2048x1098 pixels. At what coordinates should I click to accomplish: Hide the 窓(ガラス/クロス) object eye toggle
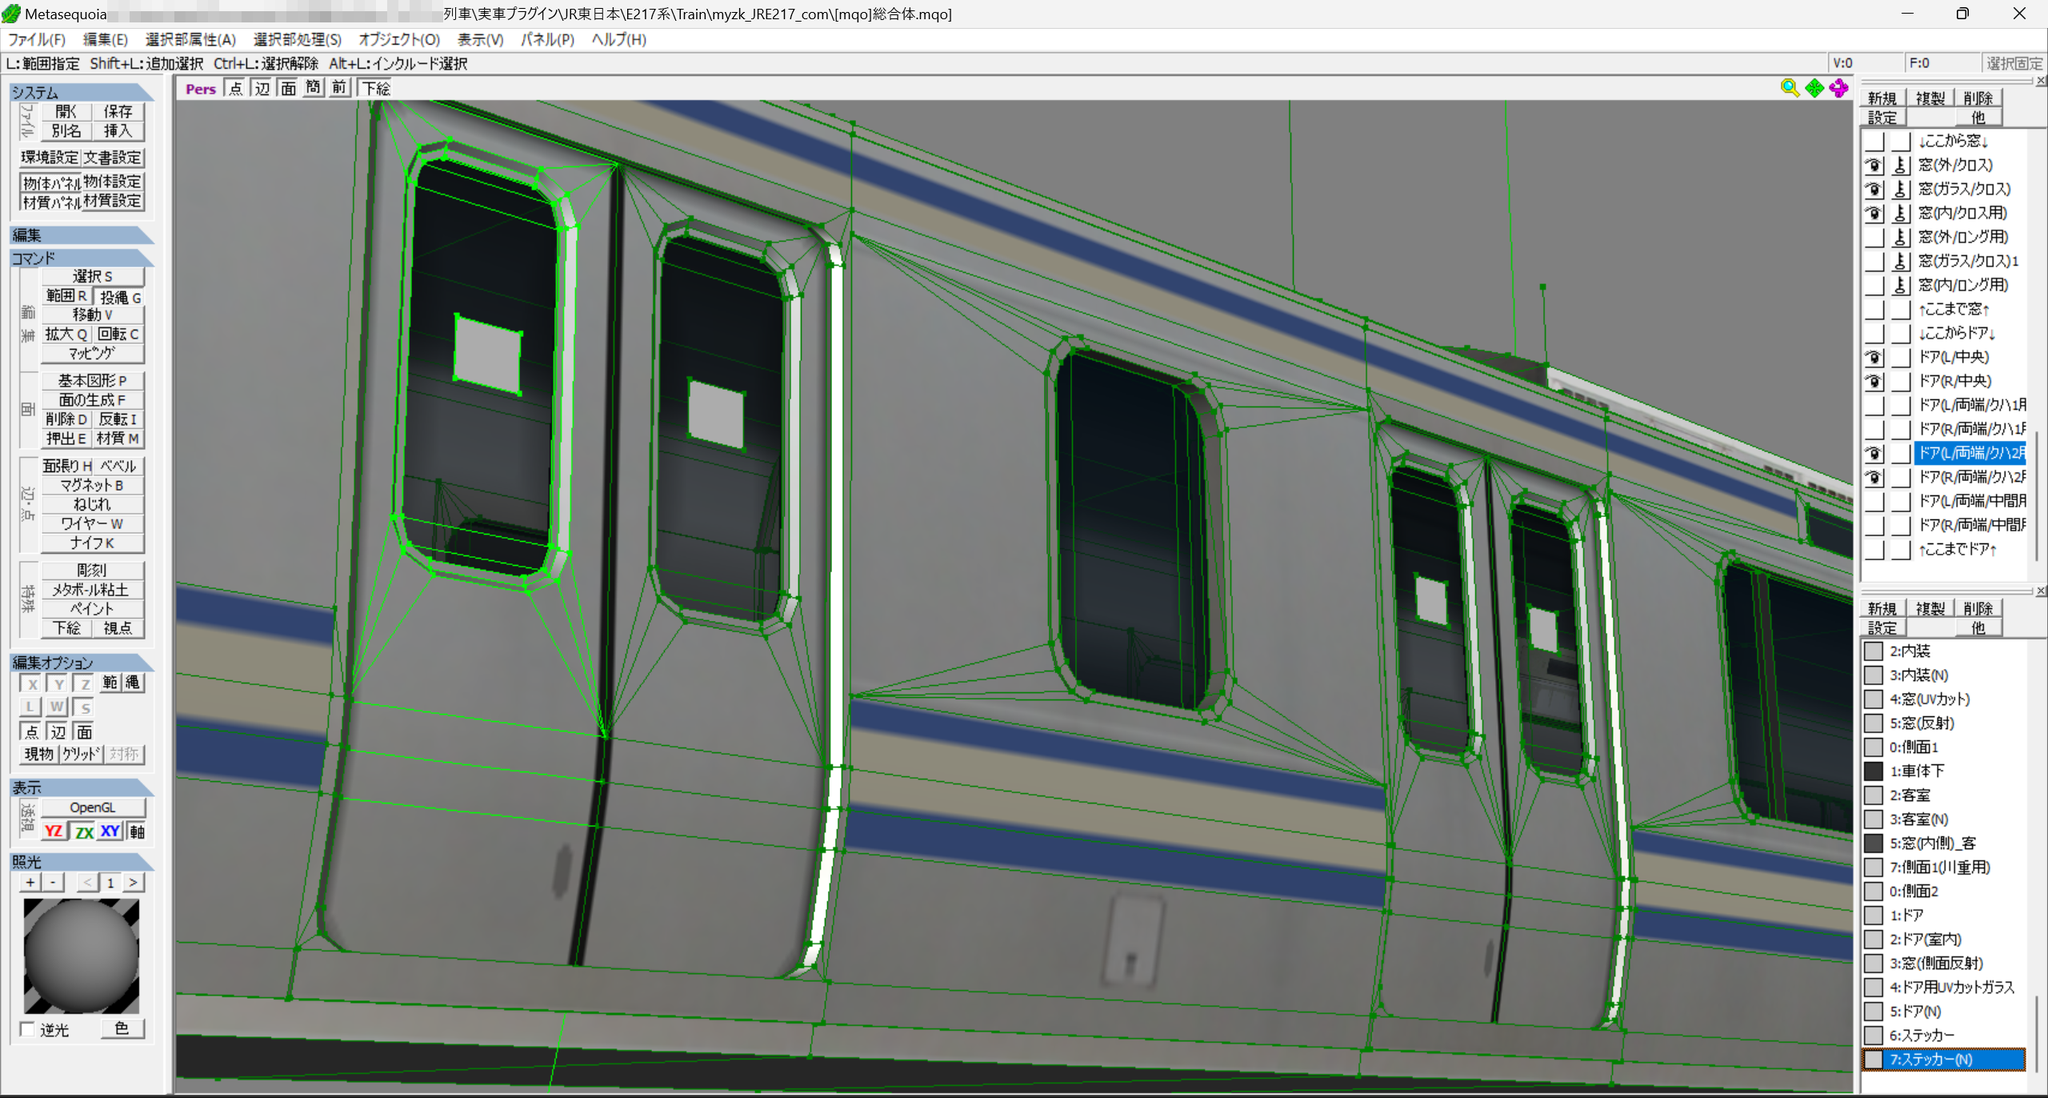pyautogui.click(x=1874, y=189)
